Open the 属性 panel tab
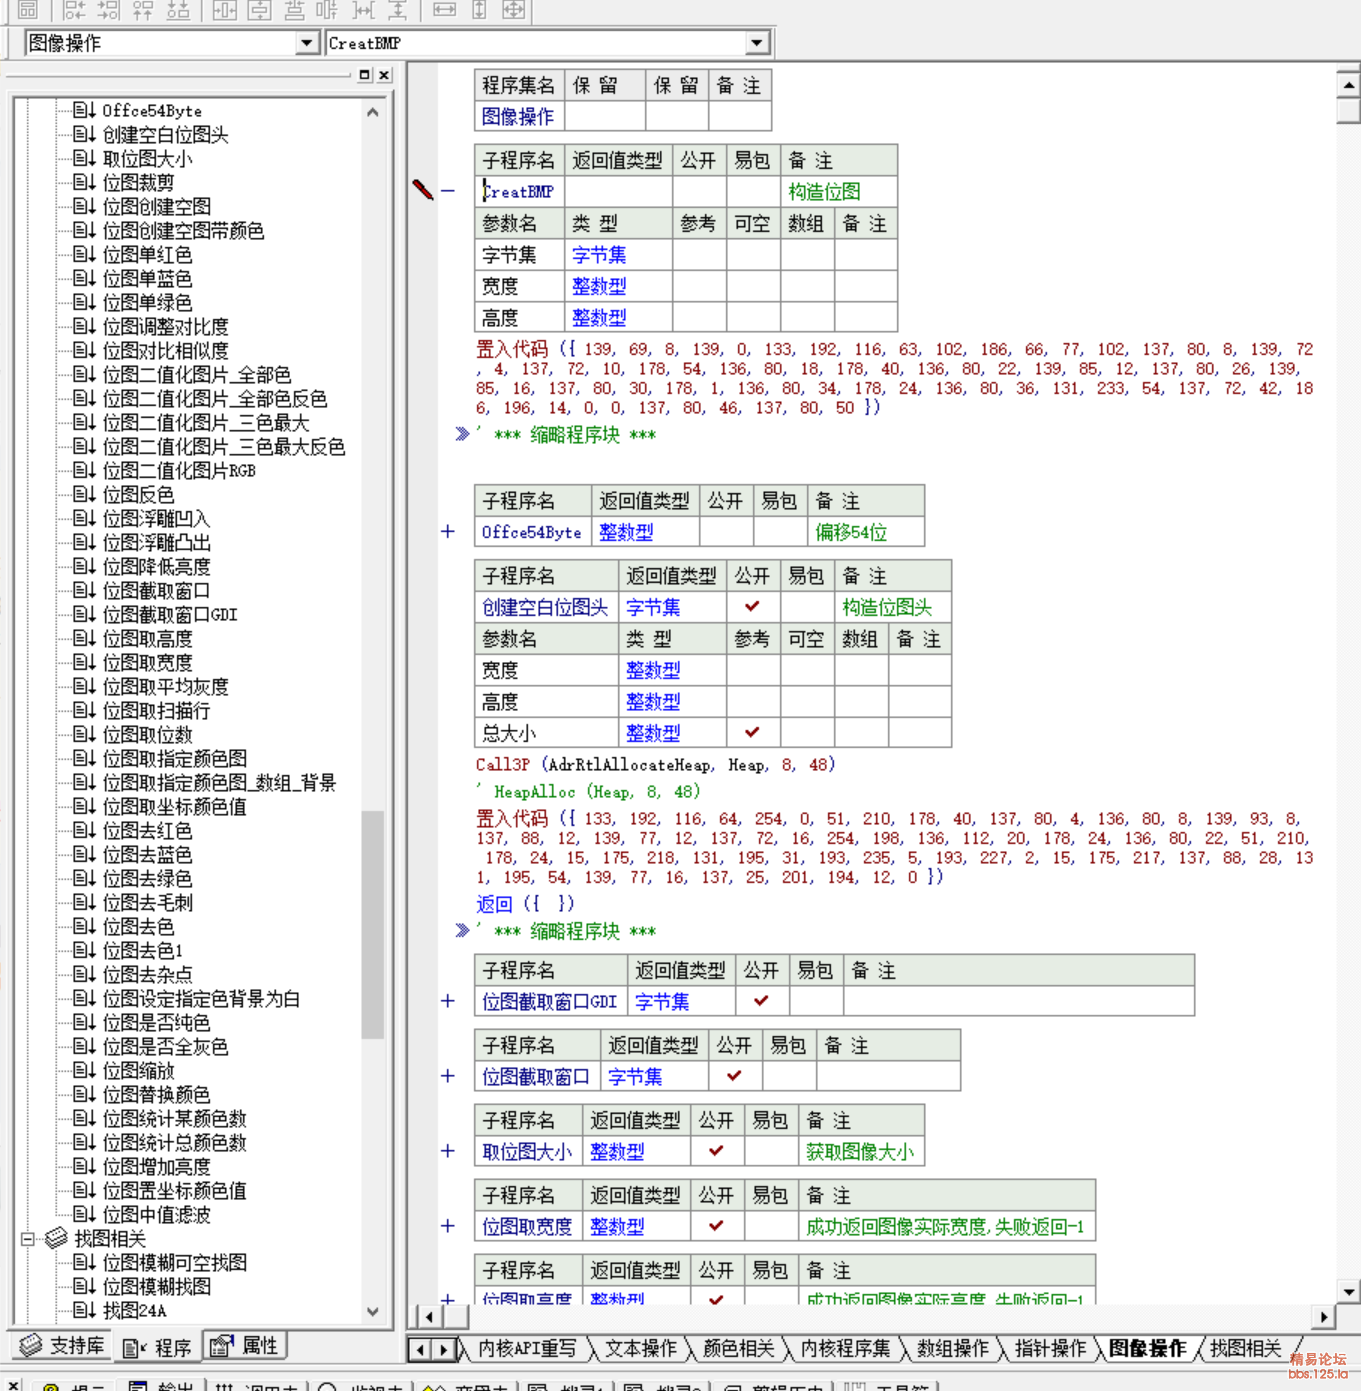1361x1391 pixels. pyautogui.click(x=245, y=1346)
